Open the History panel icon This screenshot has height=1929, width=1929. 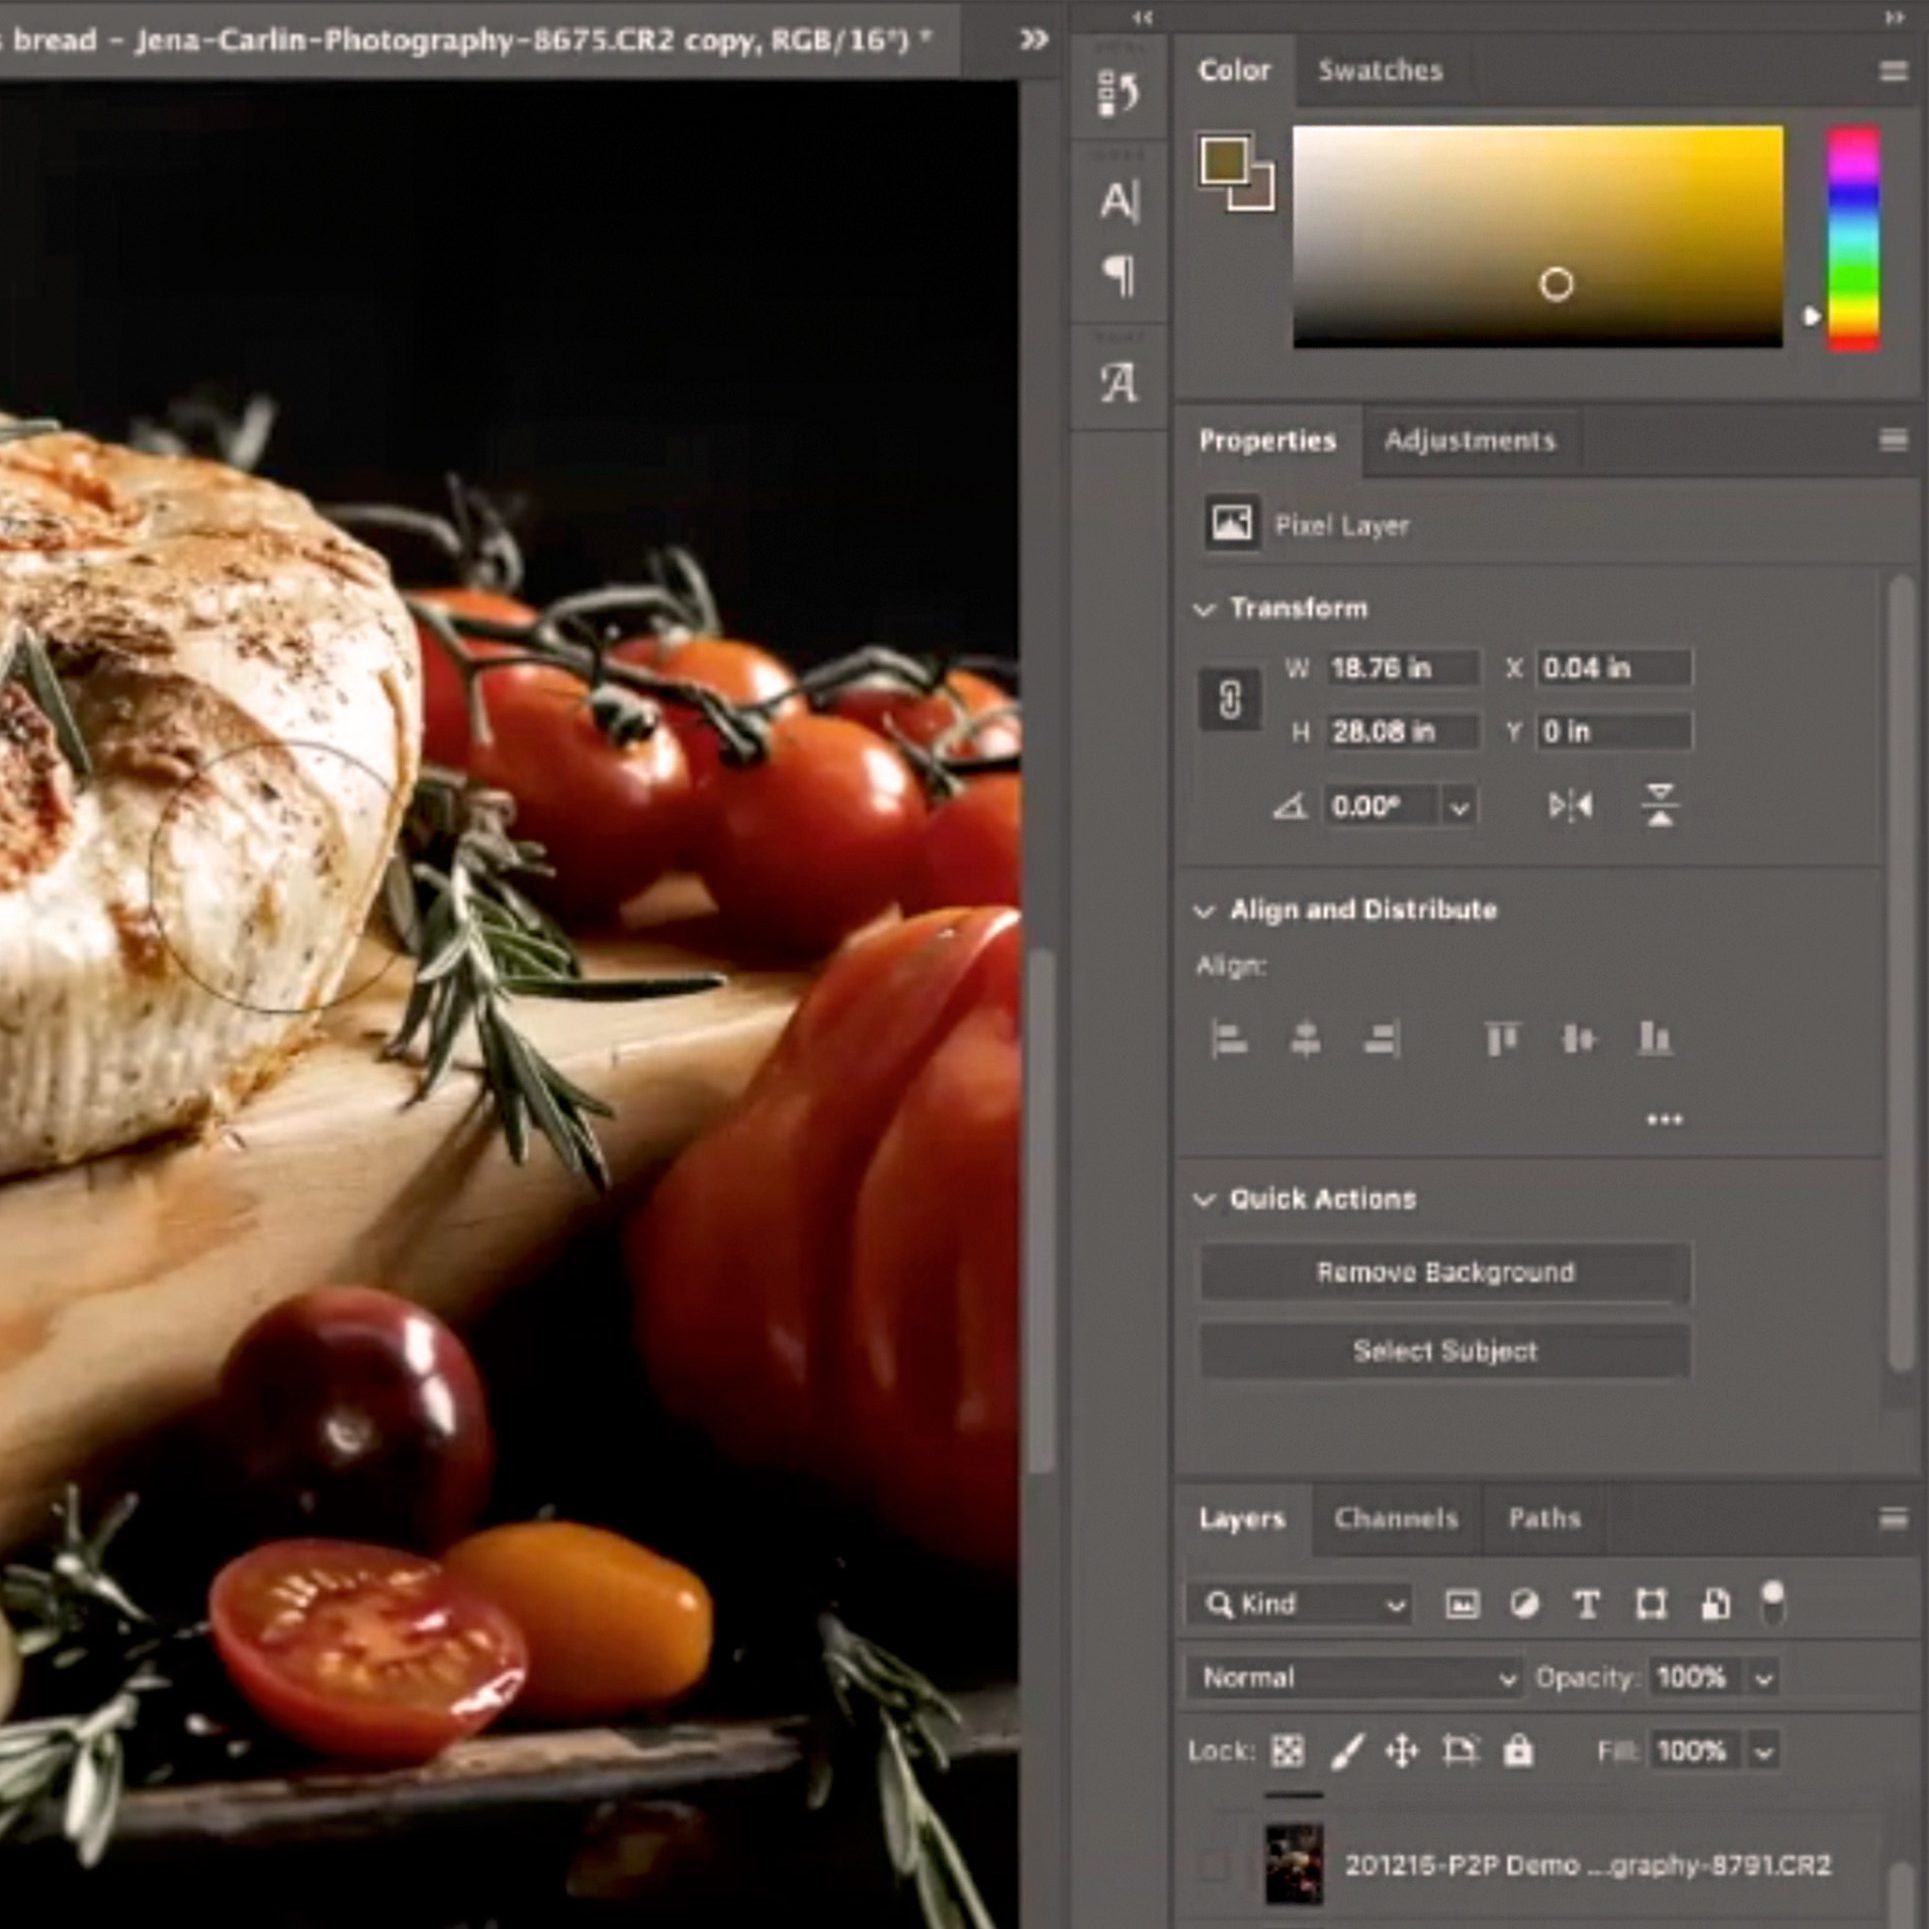(1118, 92)
